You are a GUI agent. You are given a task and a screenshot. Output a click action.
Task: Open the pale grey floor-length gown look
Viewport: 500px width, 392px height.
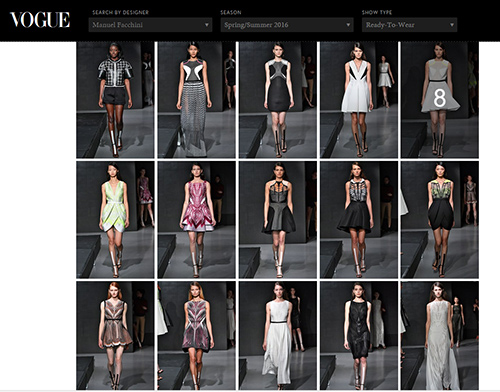coord(440,336)
